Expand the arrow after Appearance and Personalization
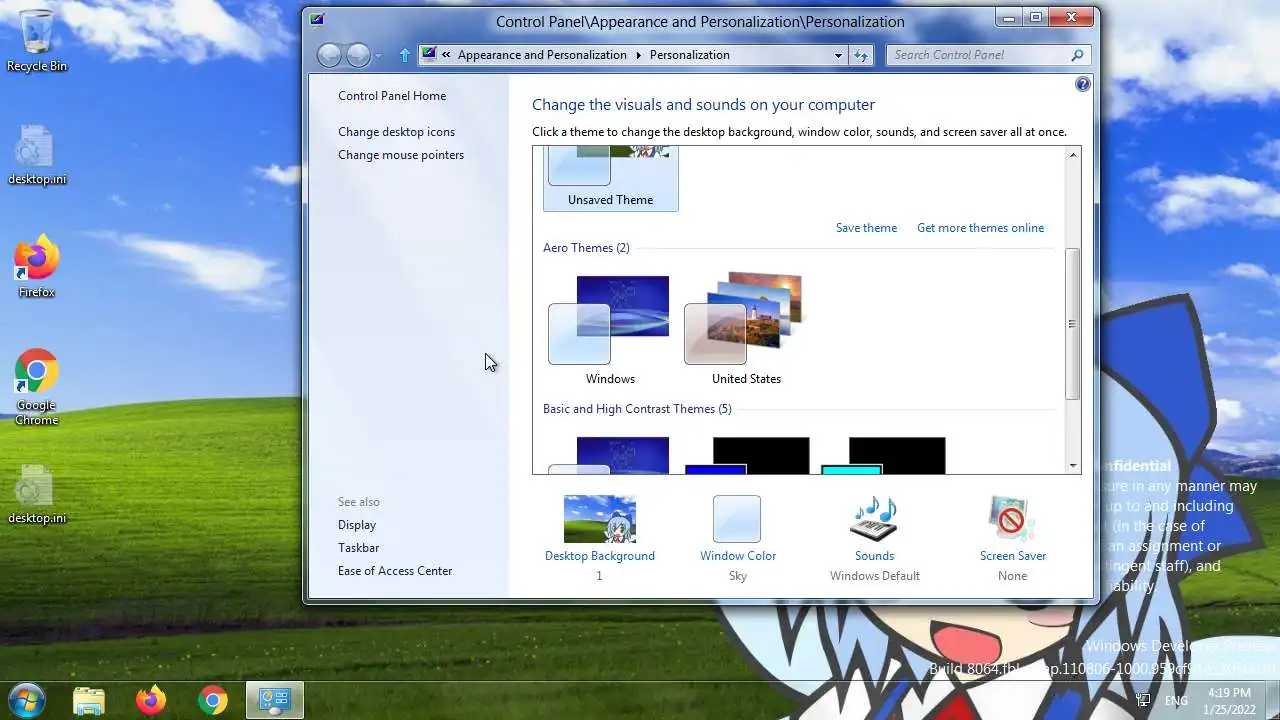This screenshot has width=1280, height=720. coord(638,55)
